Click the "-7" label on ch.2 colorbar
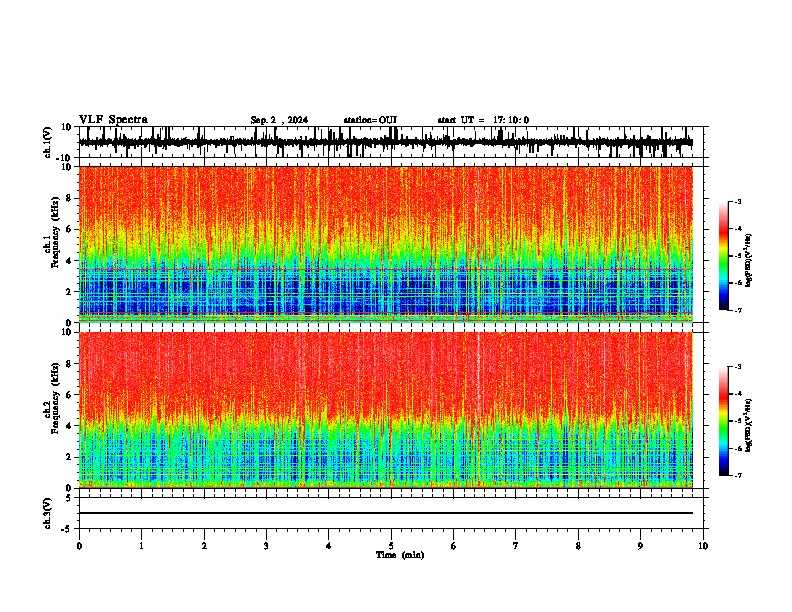The width and height of the screenshot is (792, 612). tap(737, 476)
